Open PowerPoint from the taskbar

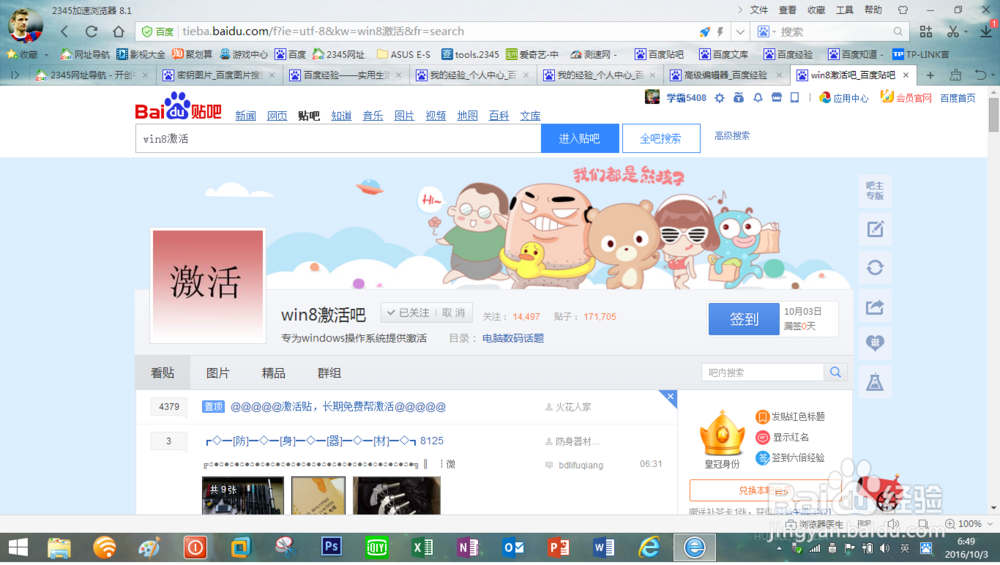pyautogui.click(x=559, y=547)
